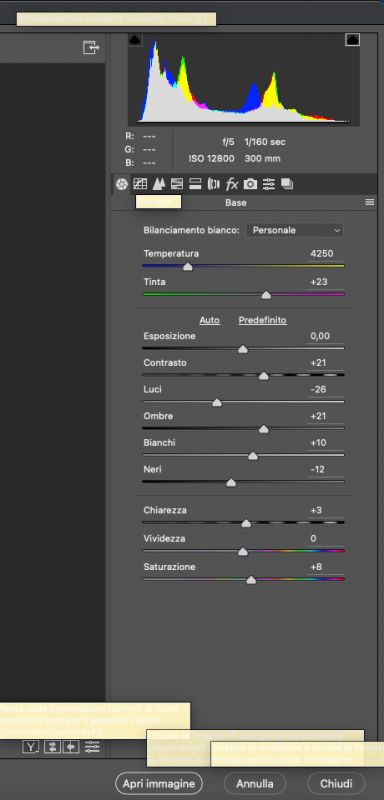Viewport: 384px width, 800px height.
Task: Open the Camera Calibration camera icon
Action: click(x=250, y=184)
